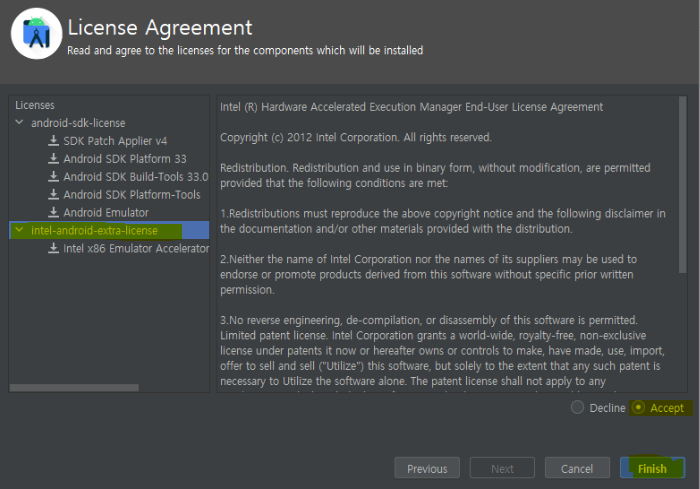Select Intel x86 Emulator Accelerator item
The height and width of the screenshot is (489, 700).
click(136, 248)
